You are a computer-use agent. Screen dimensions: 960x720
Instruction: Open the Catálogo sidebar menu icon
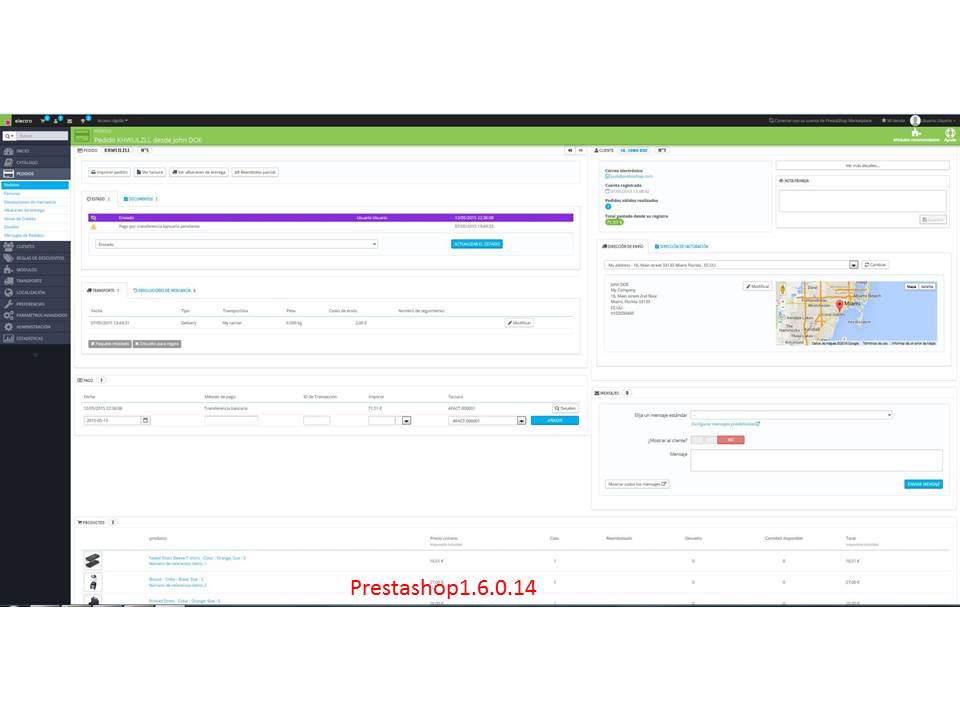pos(8,162)
